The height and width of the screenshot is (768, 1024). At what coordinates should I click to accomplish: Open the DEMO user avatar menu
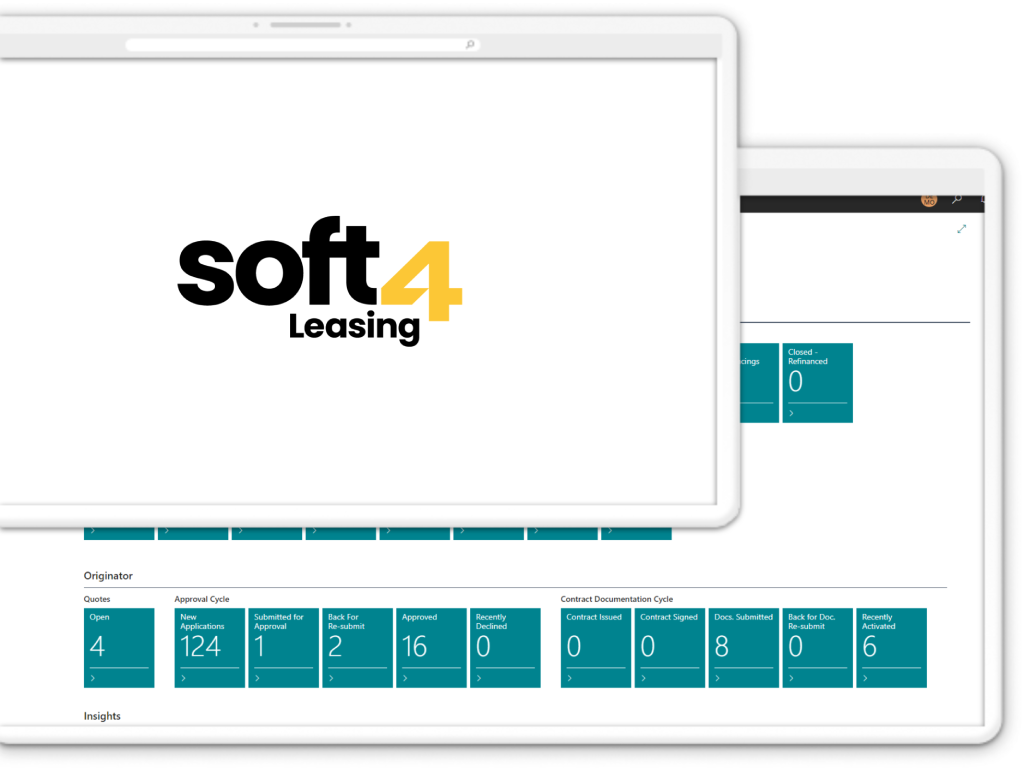(929, 200)
